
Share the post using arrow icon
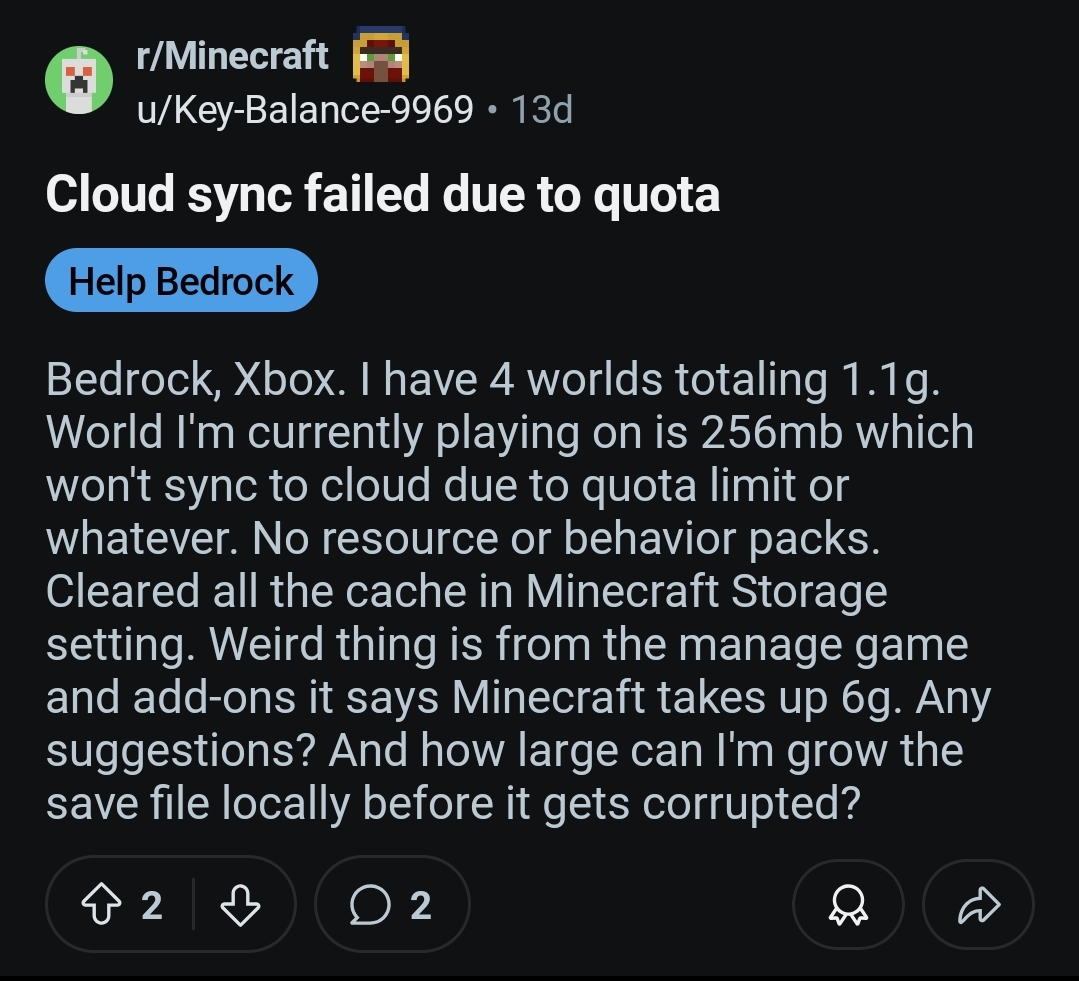tap(977, 906)
